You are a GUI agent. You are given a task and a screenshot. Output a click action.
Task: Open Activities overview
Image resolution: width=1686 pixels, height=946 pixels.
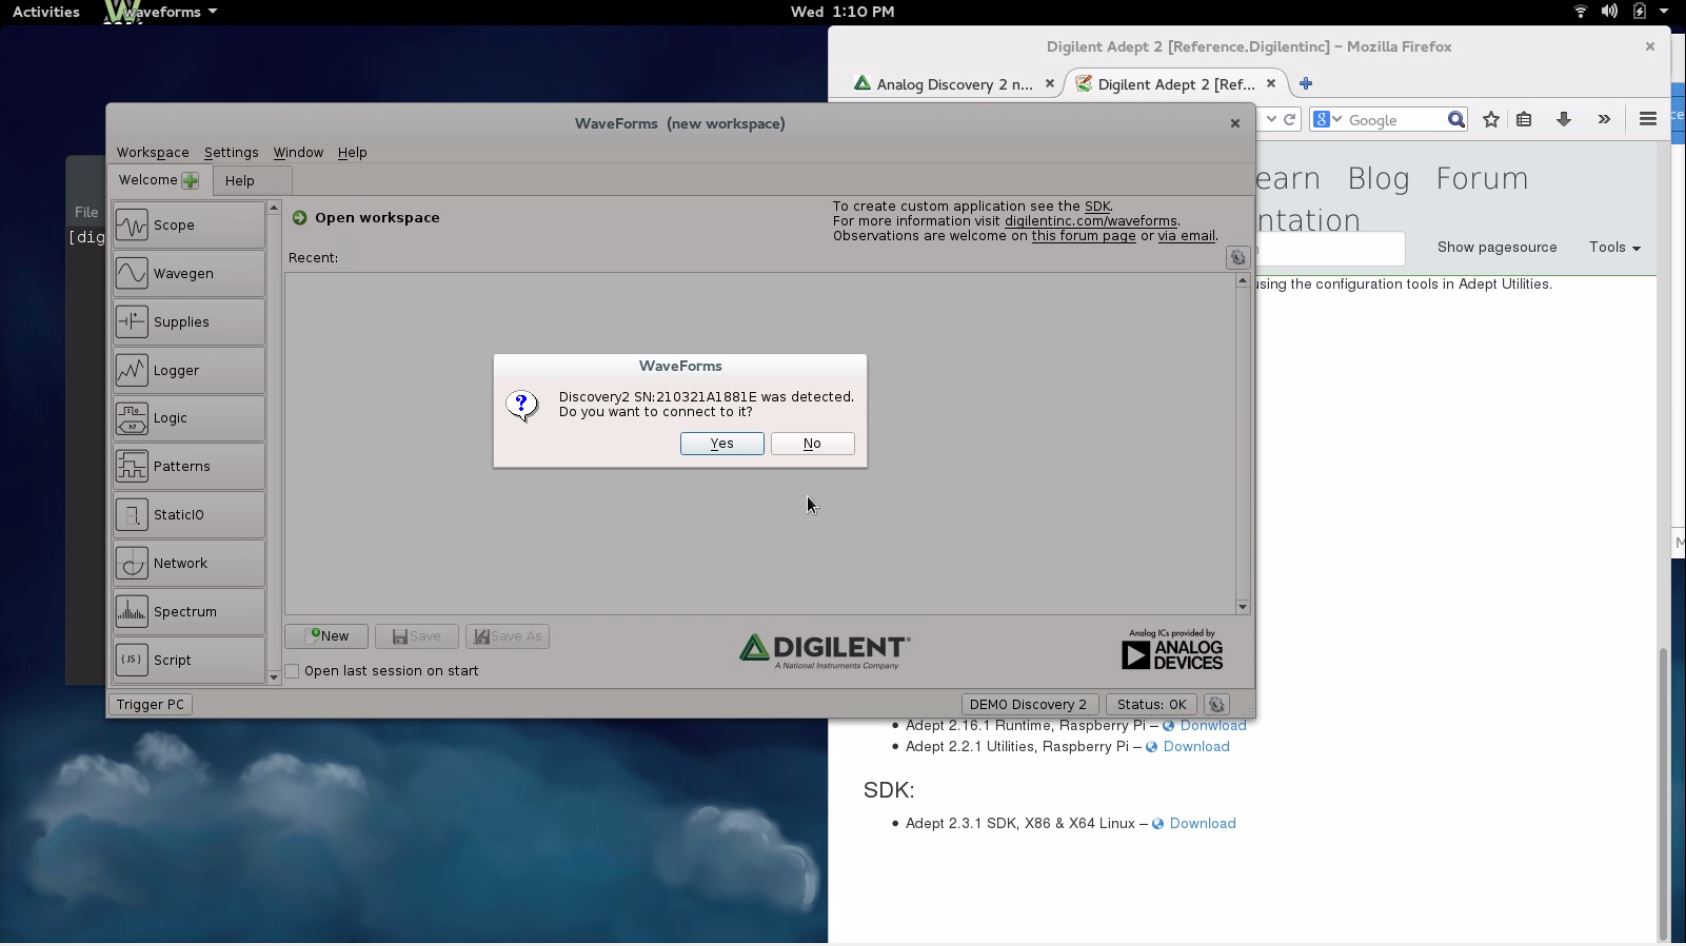(46, 12)
